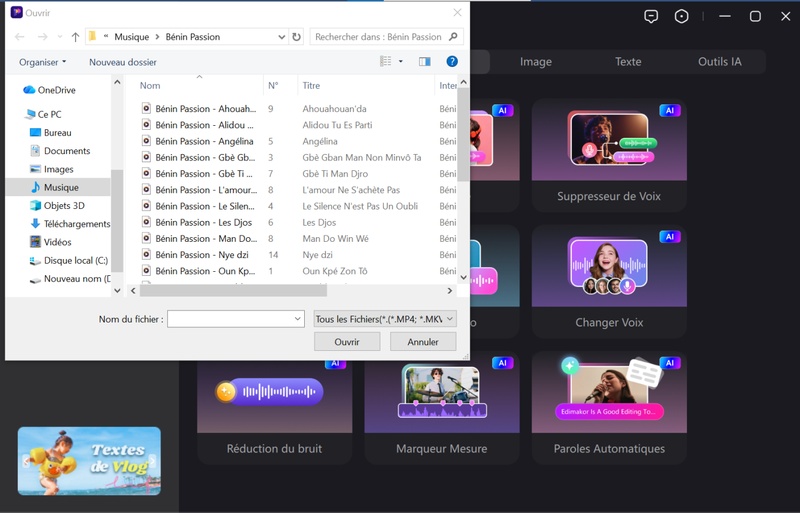Open the Vidéos folder
800x513 pixels.
coord(51,242)
